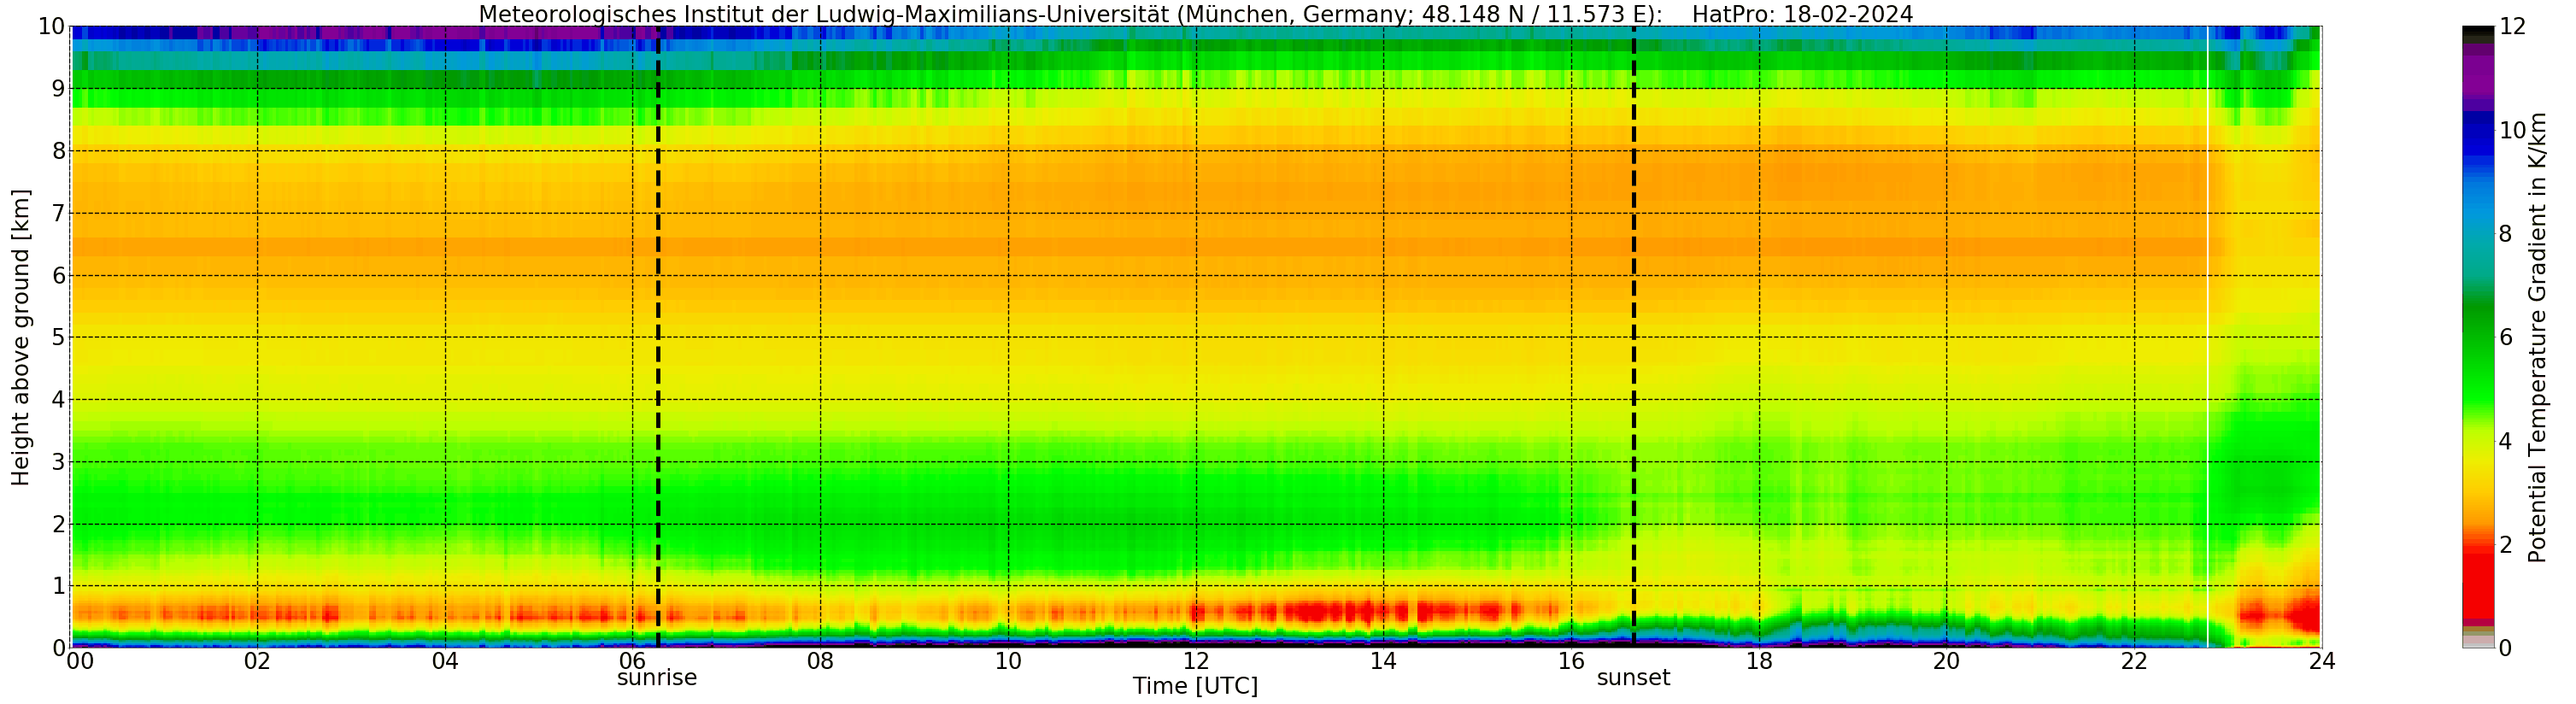Click the plot title naming Ludwig-Maximilians-Universität

pyautogui.click(x=1195, y=14)
